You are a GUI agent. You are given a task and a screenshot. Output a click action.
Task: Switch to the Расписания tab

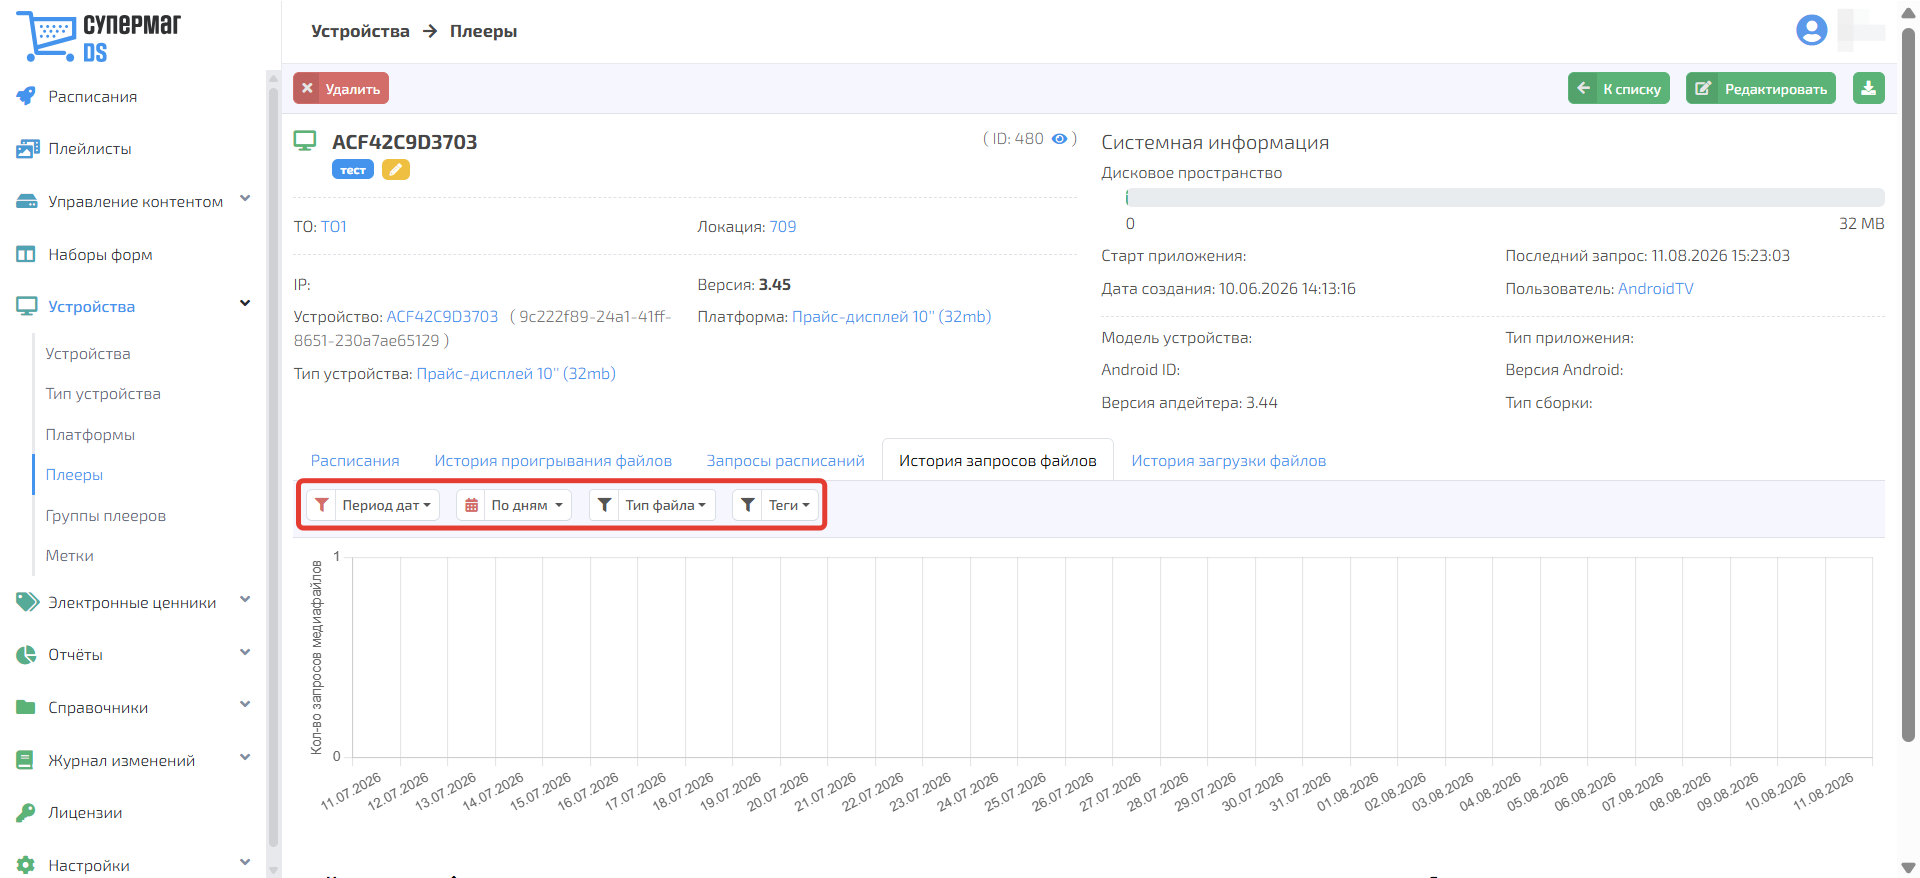point(355,460)
